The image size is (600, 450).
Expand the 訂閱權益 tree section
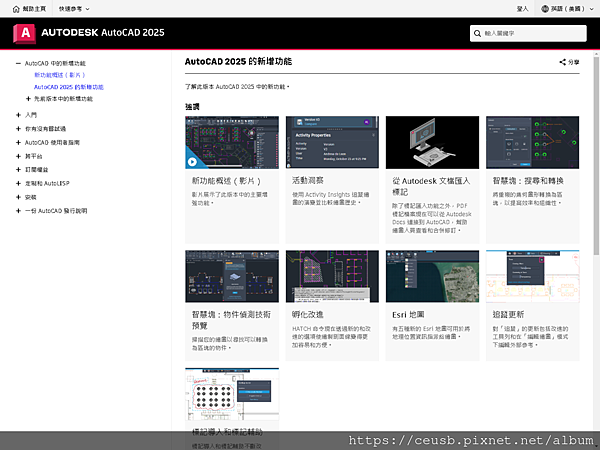pyautogui.click(x=18, y=170)
